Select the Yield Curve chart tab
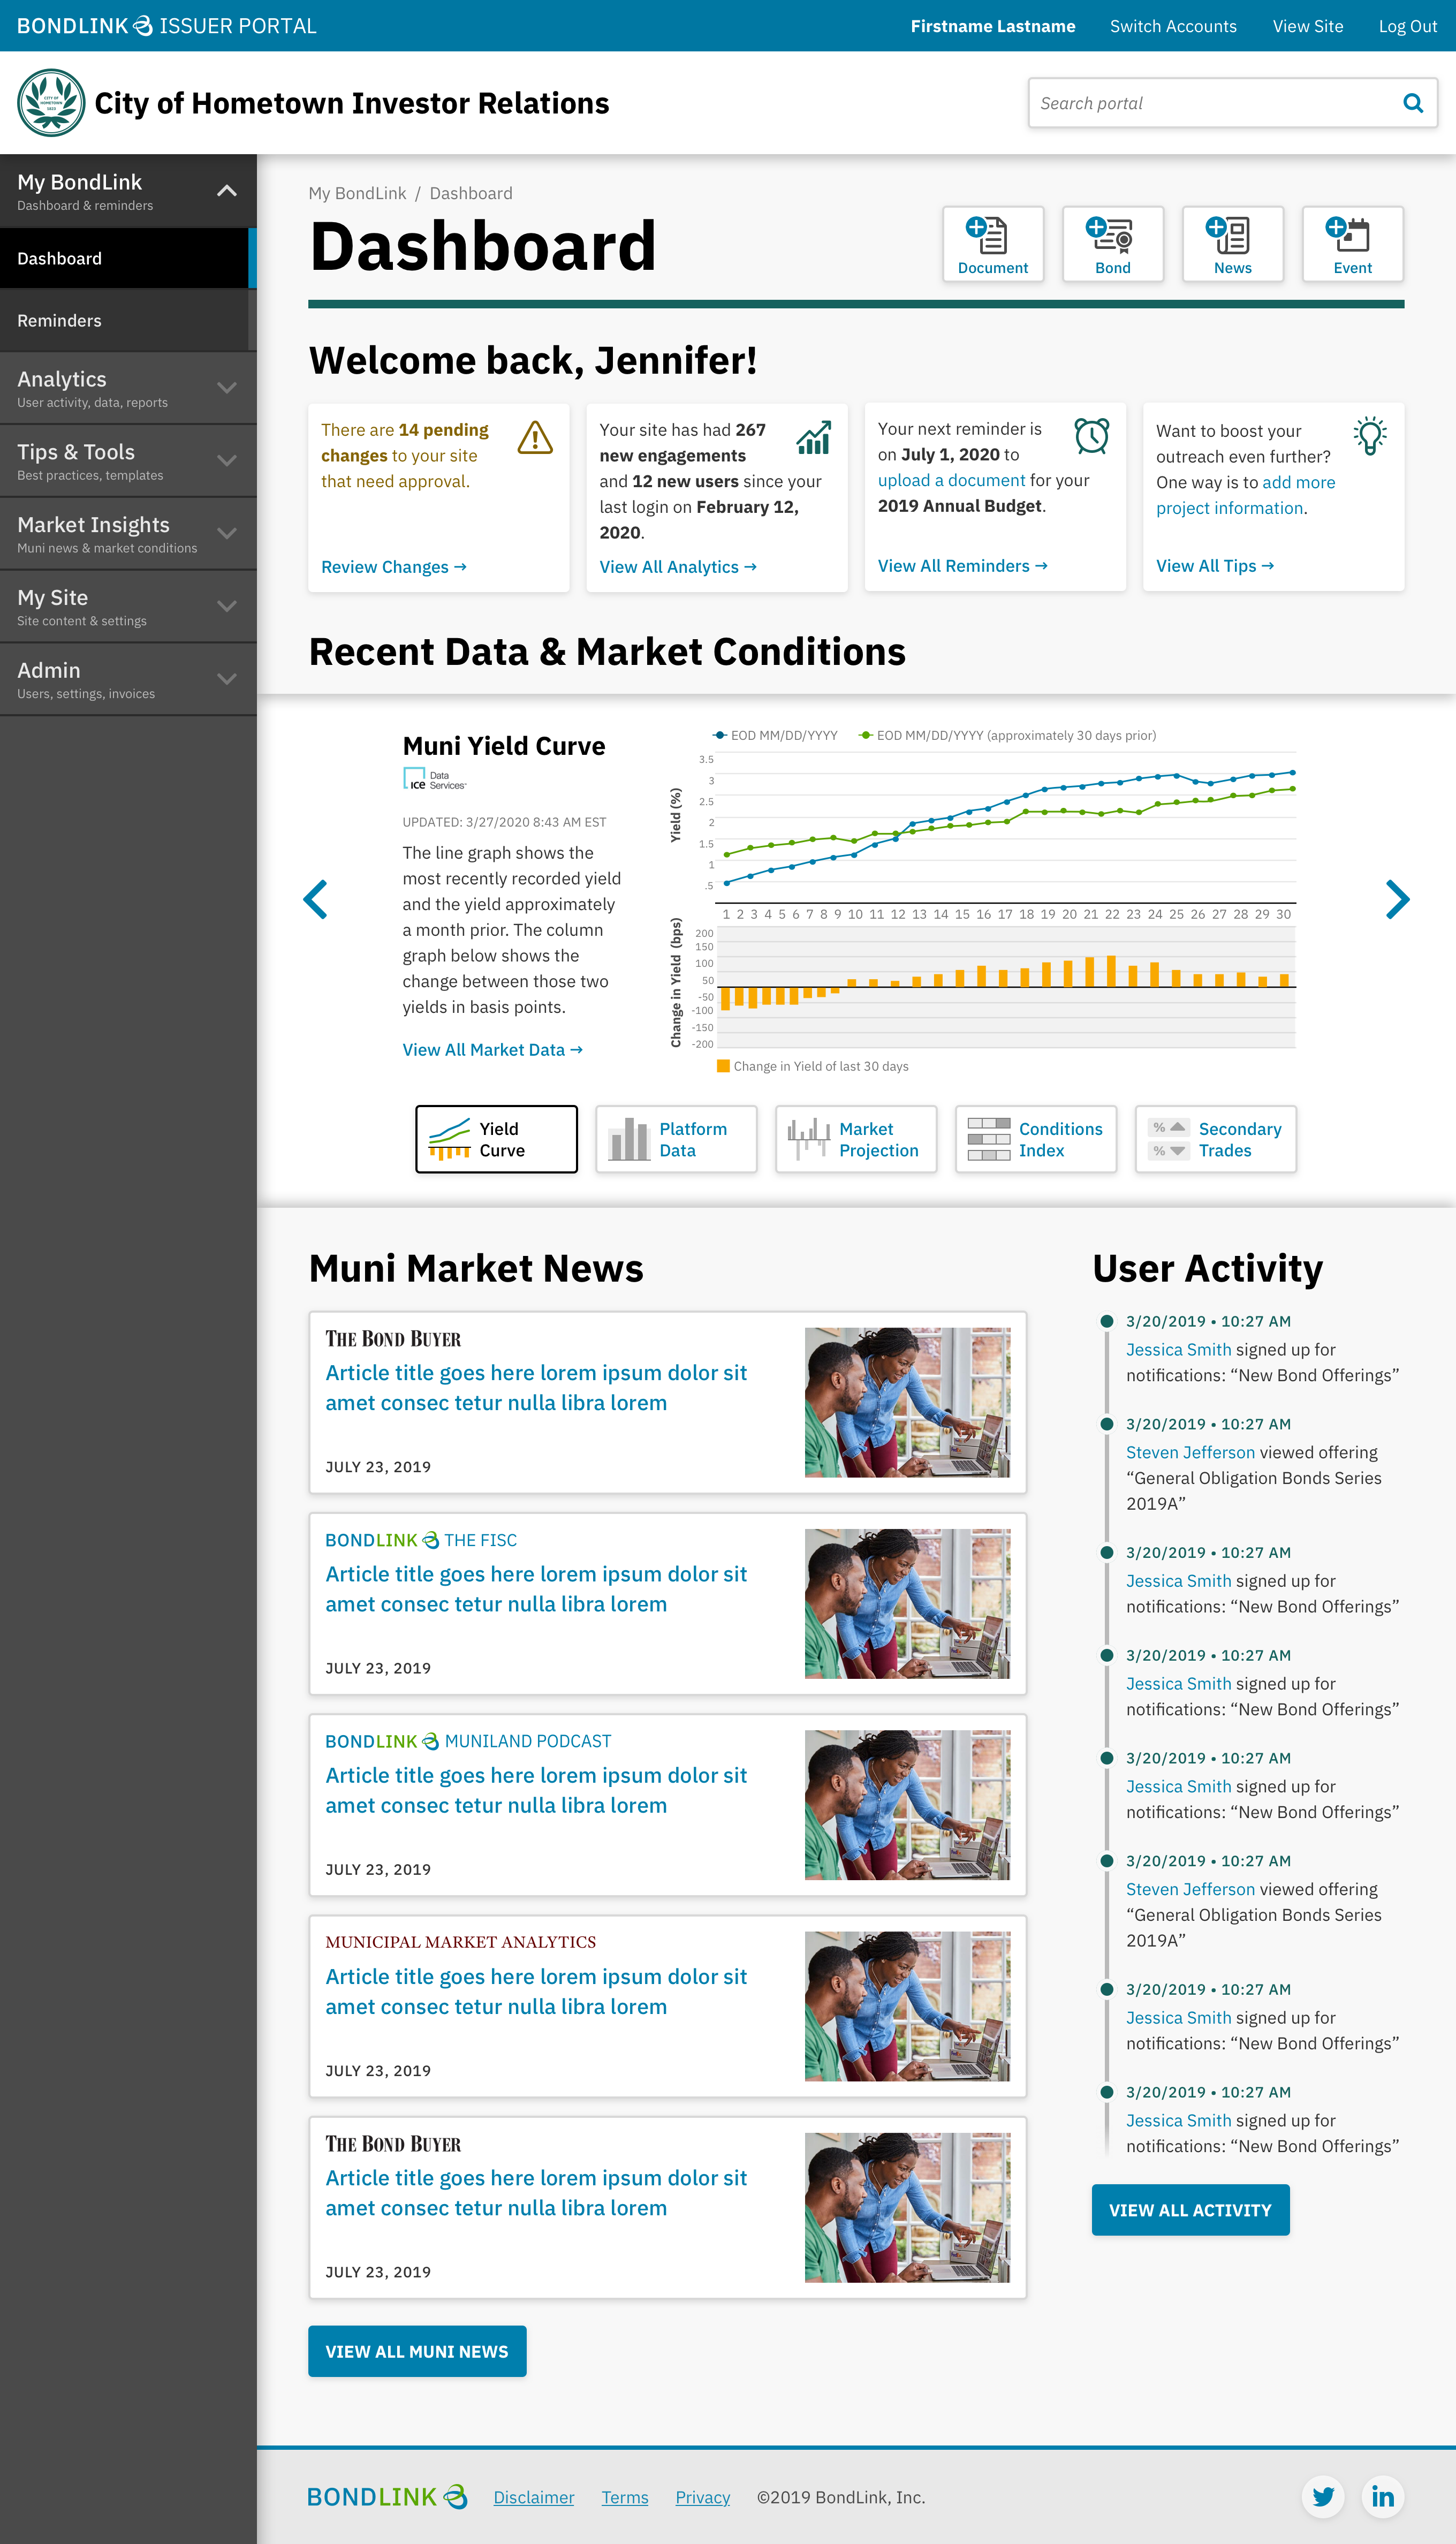The image size is (1456, 2544). 496,1139
